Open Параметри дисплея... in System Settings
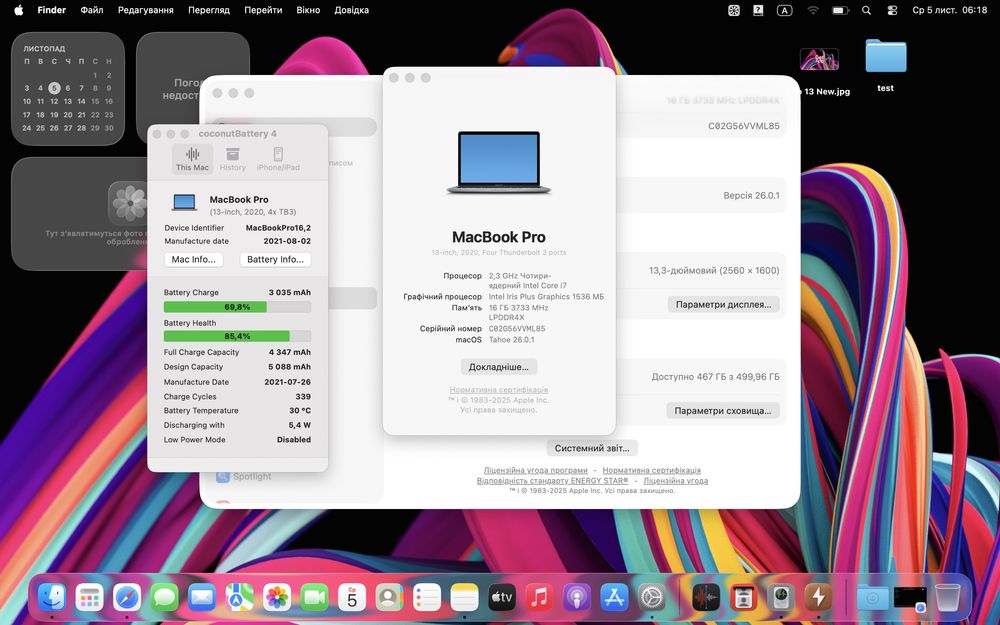This screenshot has width=1000, height=625. (x=723, y=304)
